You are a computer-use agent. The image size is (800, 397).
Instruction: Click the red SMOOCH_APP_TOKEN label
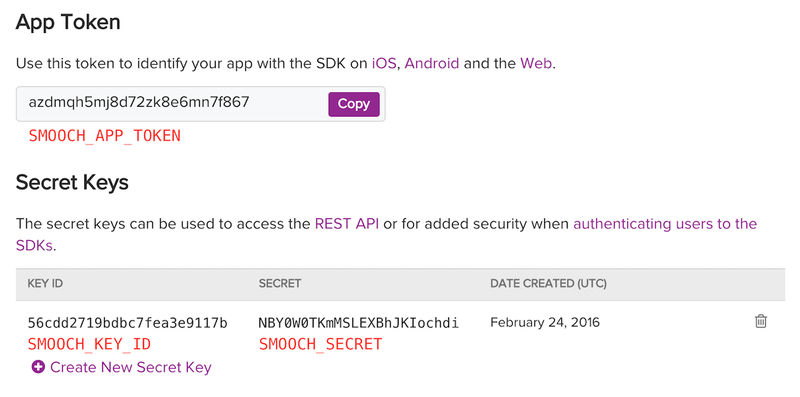pyautogui.click(x=105, y=136)
